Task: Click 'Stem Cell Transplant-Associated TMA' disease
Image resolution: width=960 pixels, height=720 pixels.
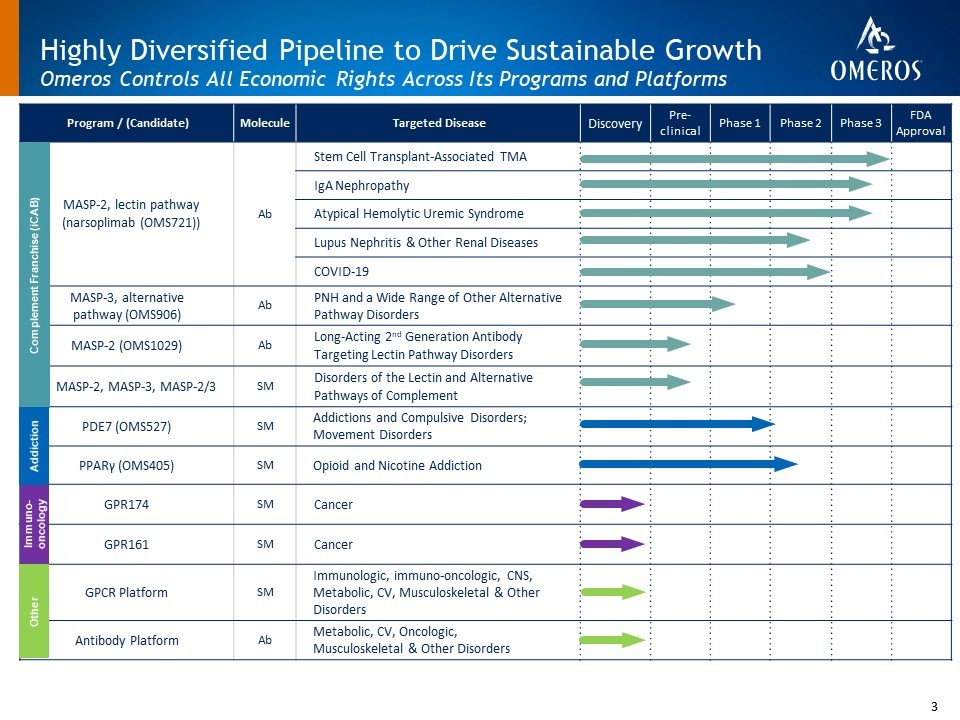Action: [420, 157]
